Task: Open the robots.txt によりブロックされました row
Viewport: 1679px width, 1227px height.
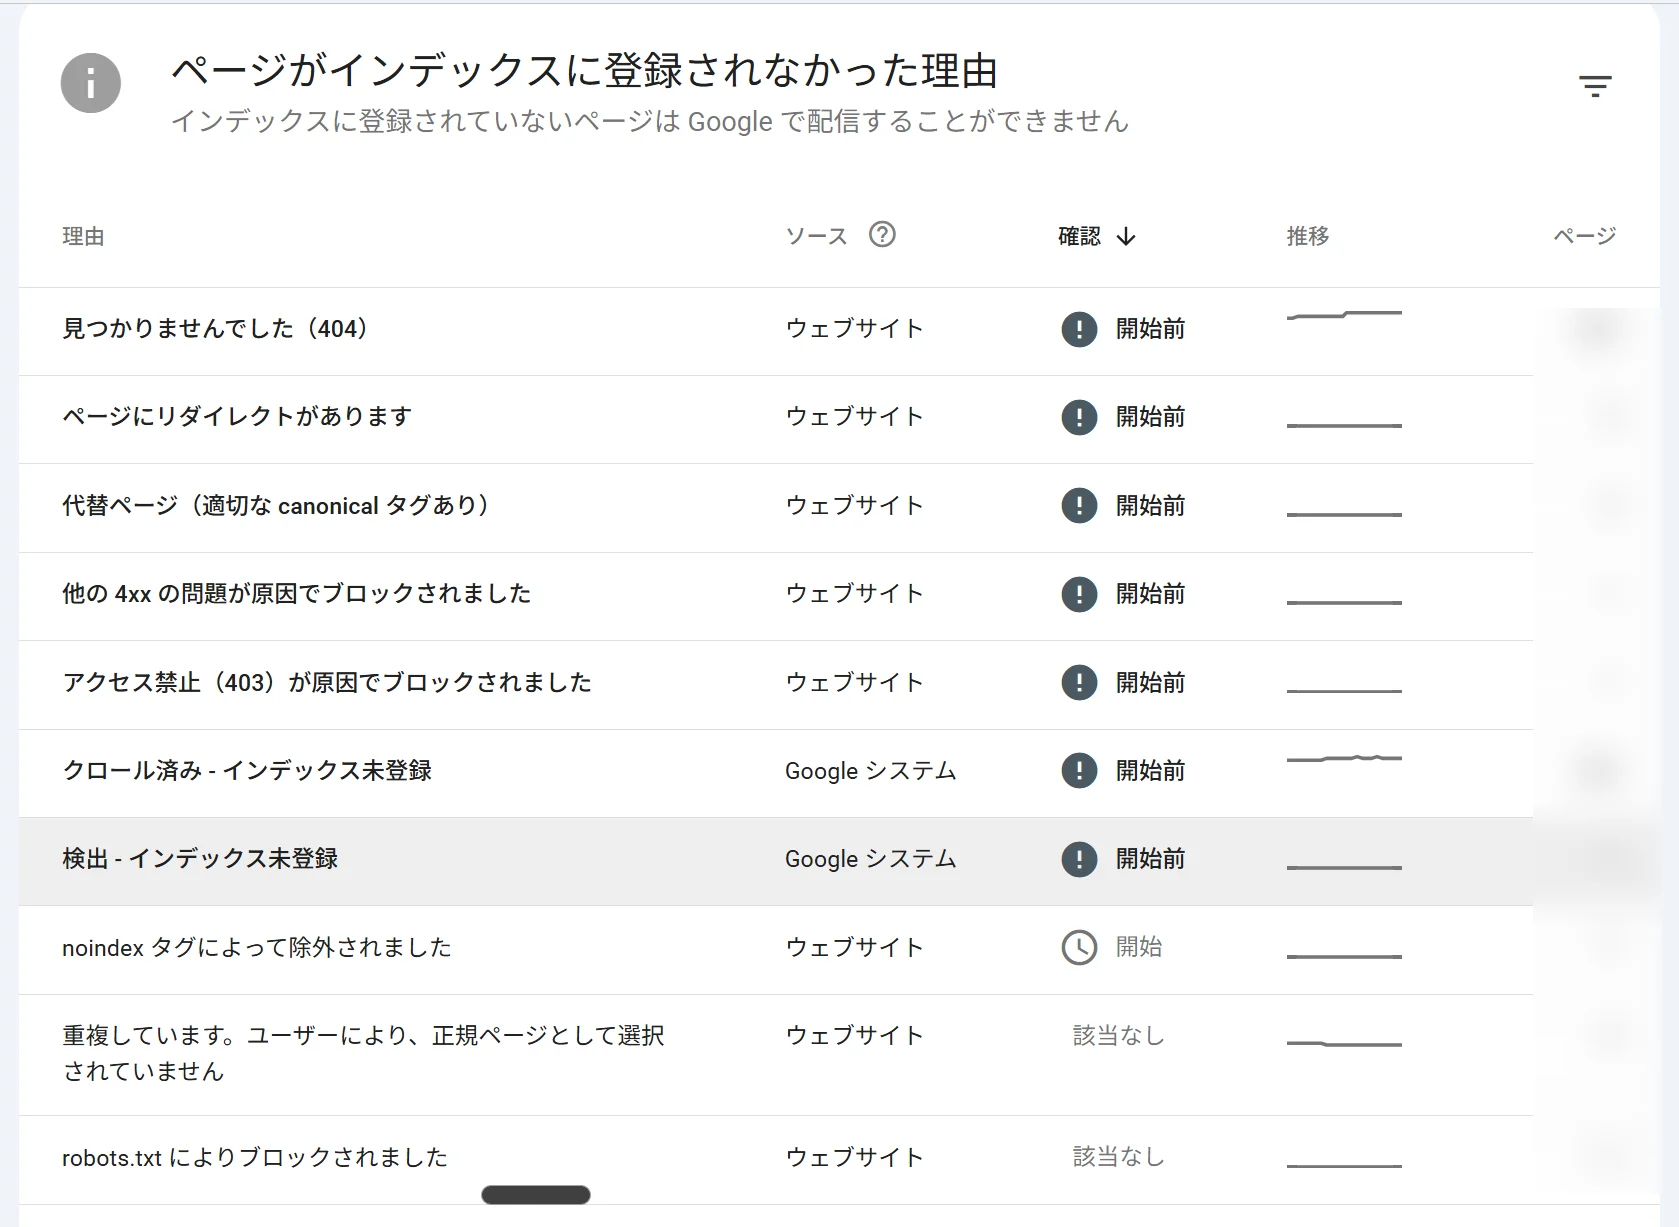Action: pyautogui.click(x=254, y=1157)
